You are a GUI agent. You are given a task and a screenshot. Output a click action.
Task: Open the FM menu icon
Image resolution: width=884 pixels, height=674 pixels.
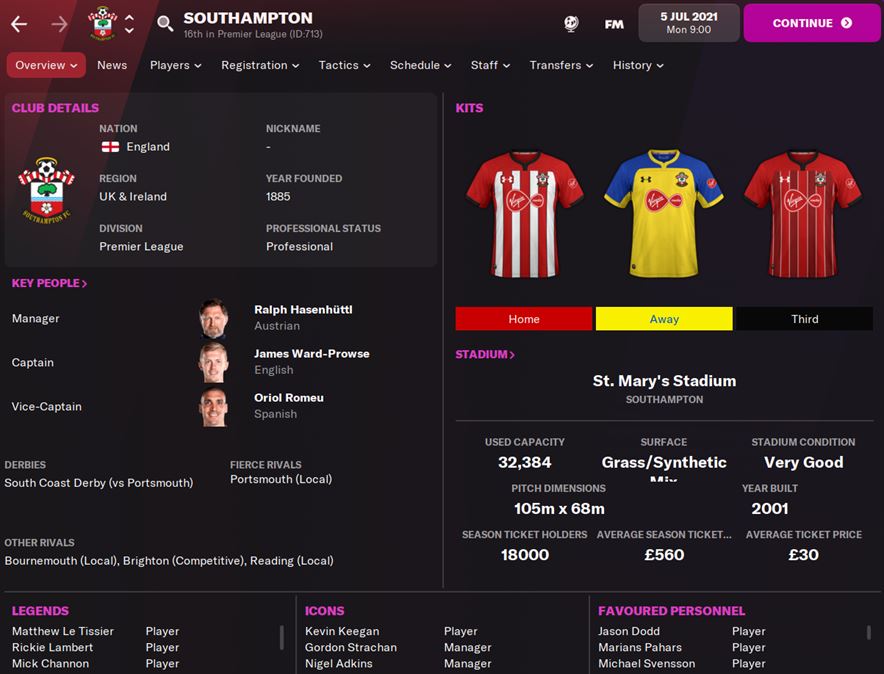click(614, 24)
